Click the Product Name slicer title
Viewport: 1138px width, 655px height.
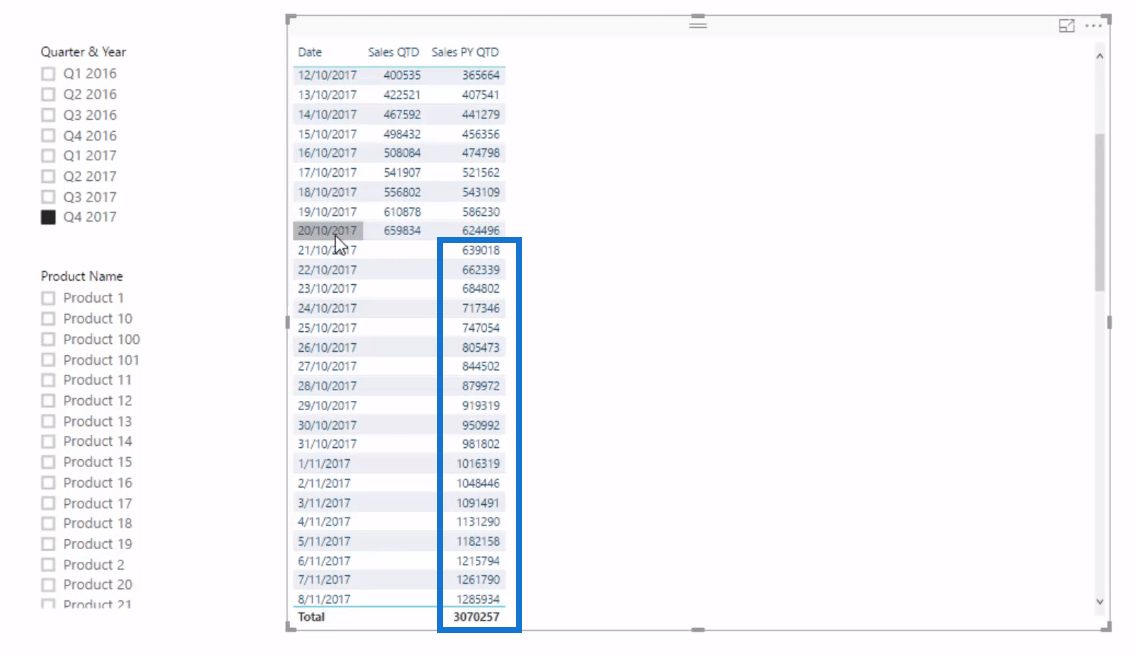tap(82, 276)
